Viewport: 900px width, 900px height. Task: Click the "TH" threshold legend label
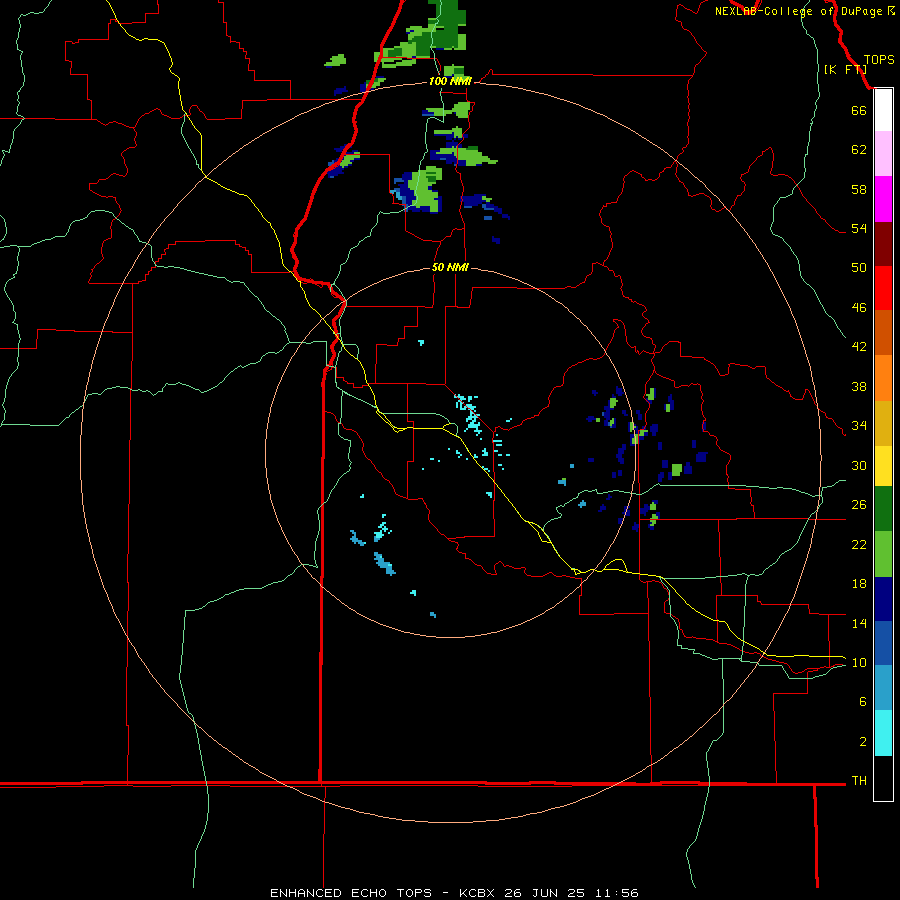(859, 781)
